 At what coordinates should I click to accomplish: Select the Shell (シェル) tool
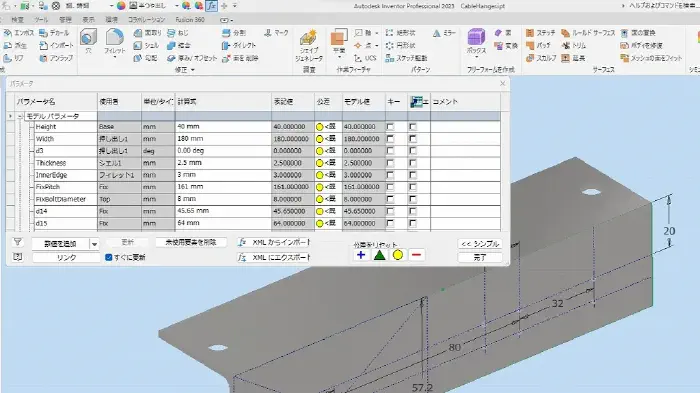click(146, 46)
